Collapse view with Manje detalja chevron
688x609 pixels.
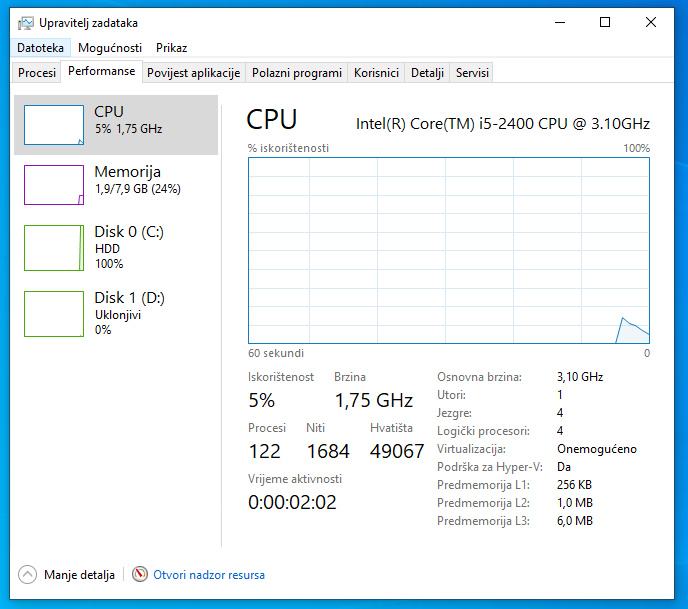point(28,575)
